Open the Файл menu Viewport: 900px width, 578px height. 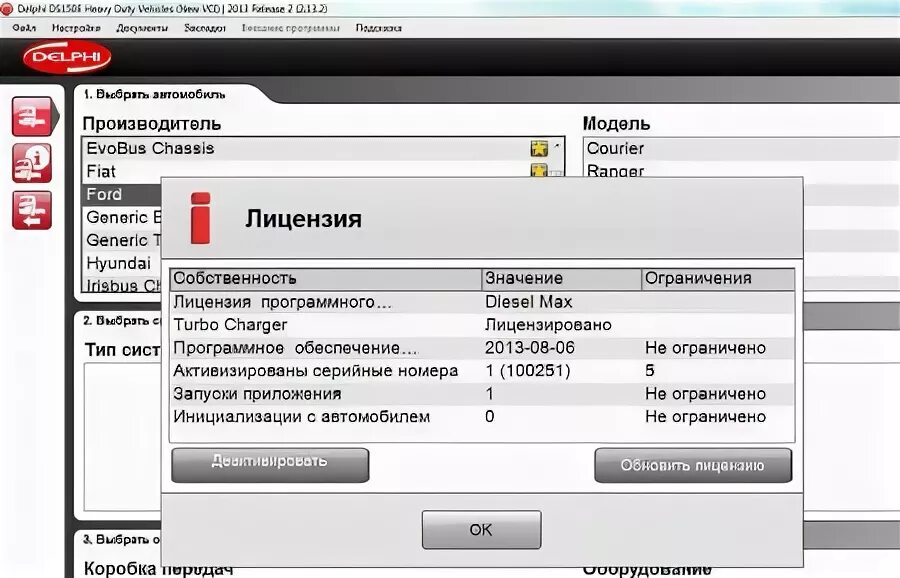pyautogui.click(x=24, y=28)
